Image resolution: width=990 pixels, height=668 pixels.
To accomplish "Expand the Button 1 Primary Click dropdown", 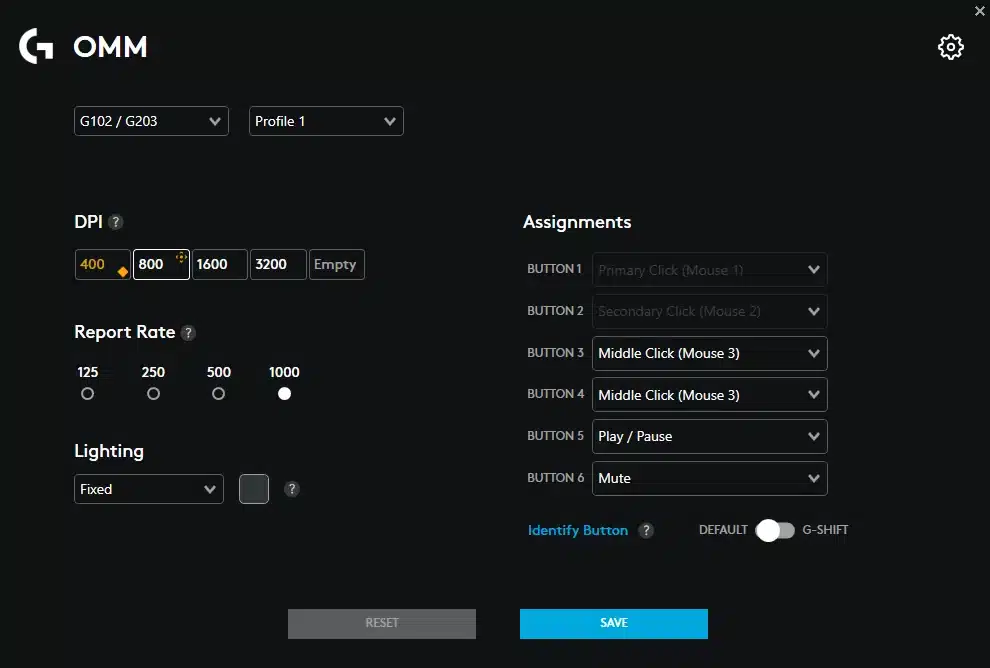I will 710,270.
